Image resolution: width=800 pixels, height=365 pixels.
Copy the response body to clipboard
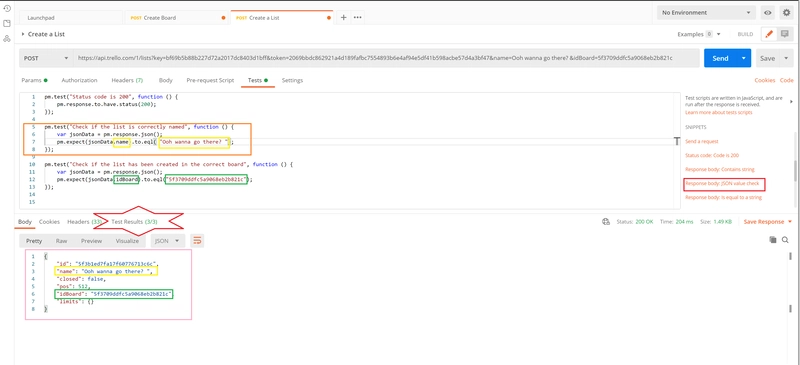click(772, 239)
